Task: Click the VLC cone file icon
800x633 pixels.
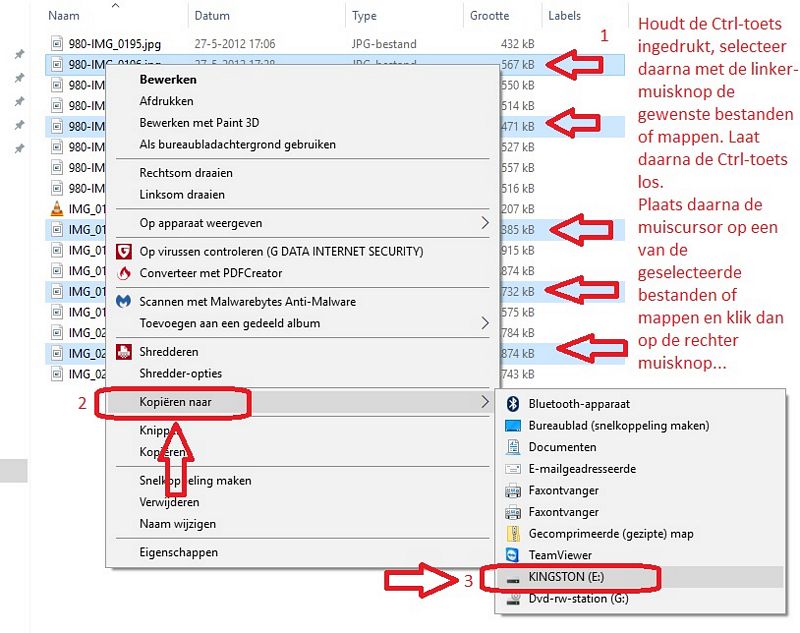Action: point(57,209)
